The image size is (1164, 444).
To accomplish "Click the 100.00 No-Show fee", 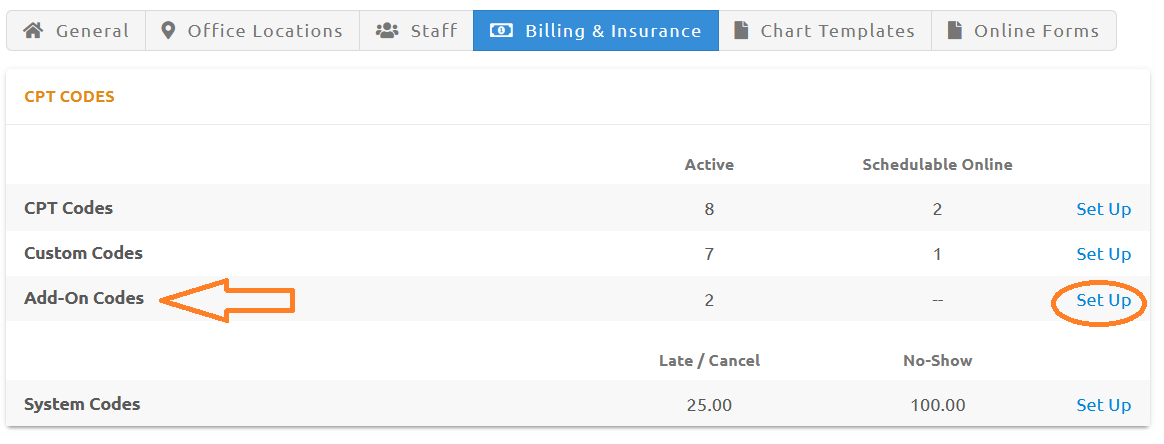I will (937, 405).
